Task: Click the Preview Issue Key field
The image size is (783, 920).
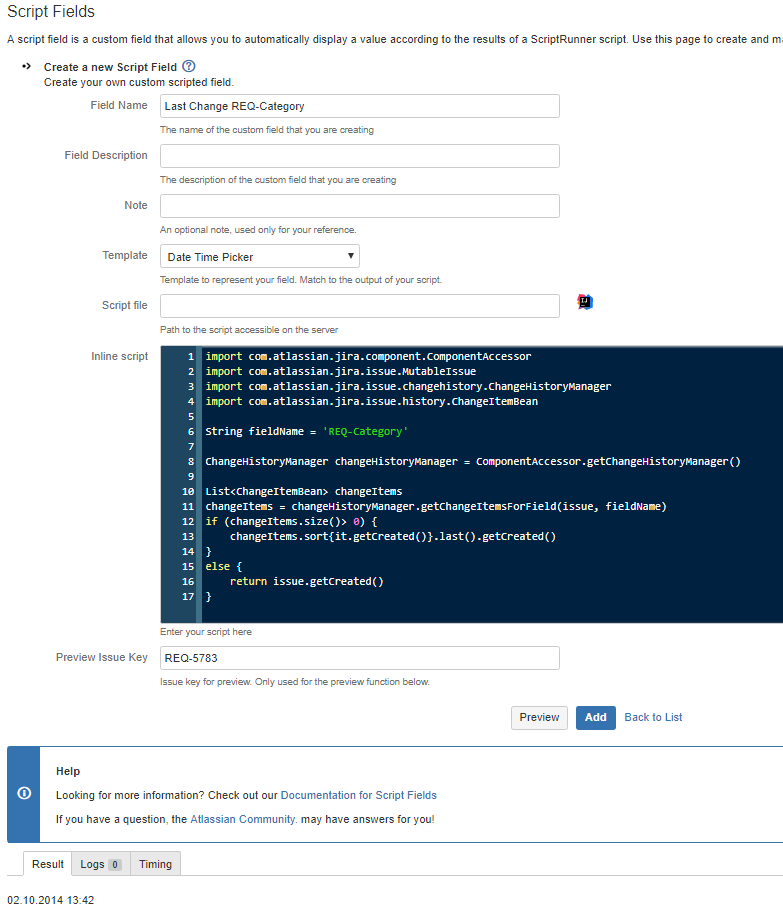Action: tap(360, 658)
